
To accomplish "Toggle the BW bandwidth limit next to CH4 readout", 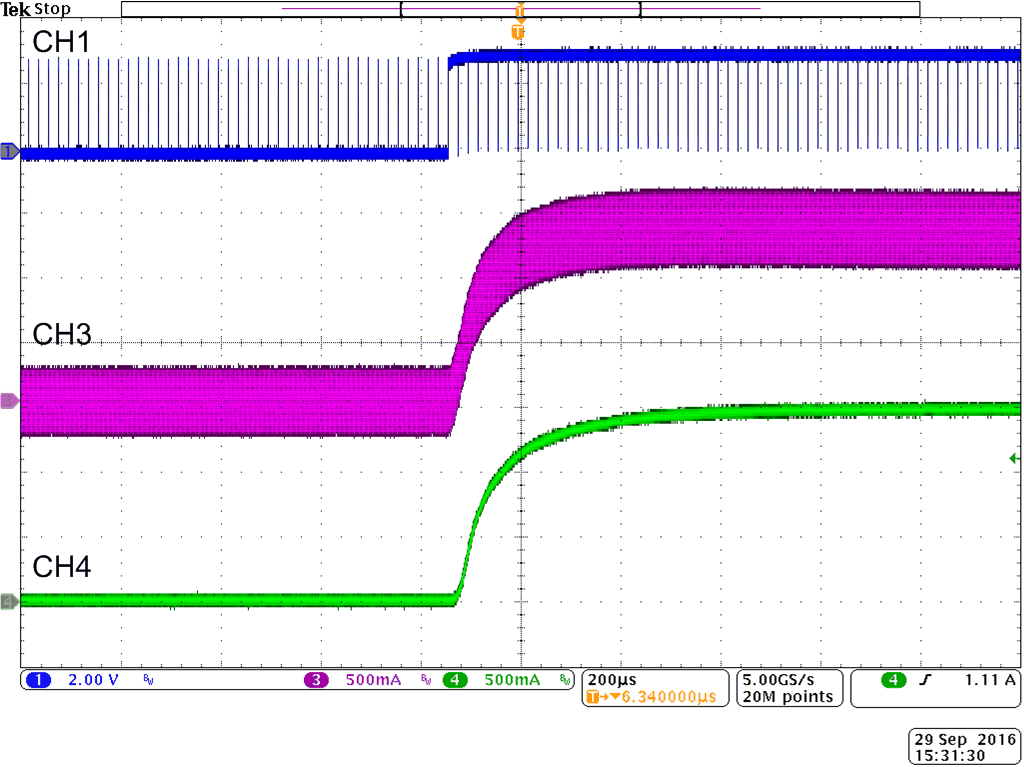I will pos(564,680).
